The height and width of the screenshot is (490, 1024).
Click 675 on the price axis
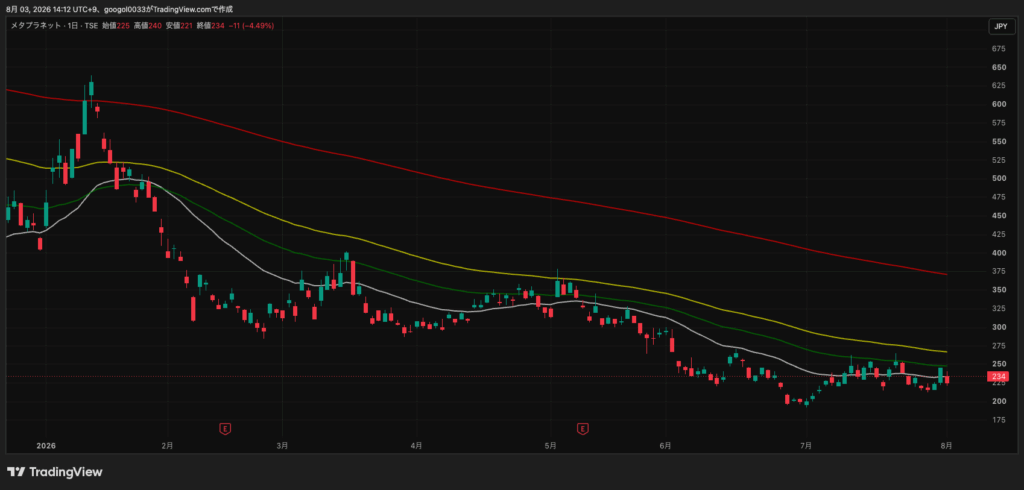coord(999,49)
